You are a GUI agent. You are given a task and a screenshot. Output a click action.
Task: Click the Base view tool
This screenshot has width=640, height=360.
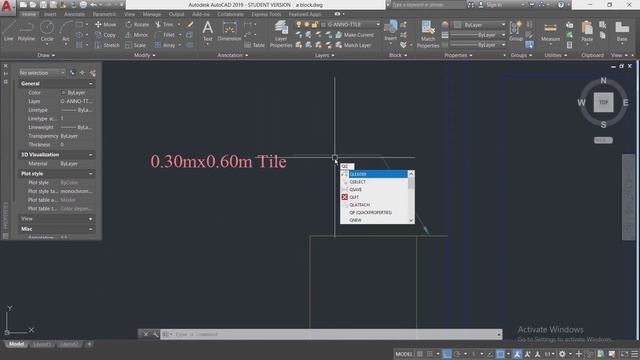point(622,32)
